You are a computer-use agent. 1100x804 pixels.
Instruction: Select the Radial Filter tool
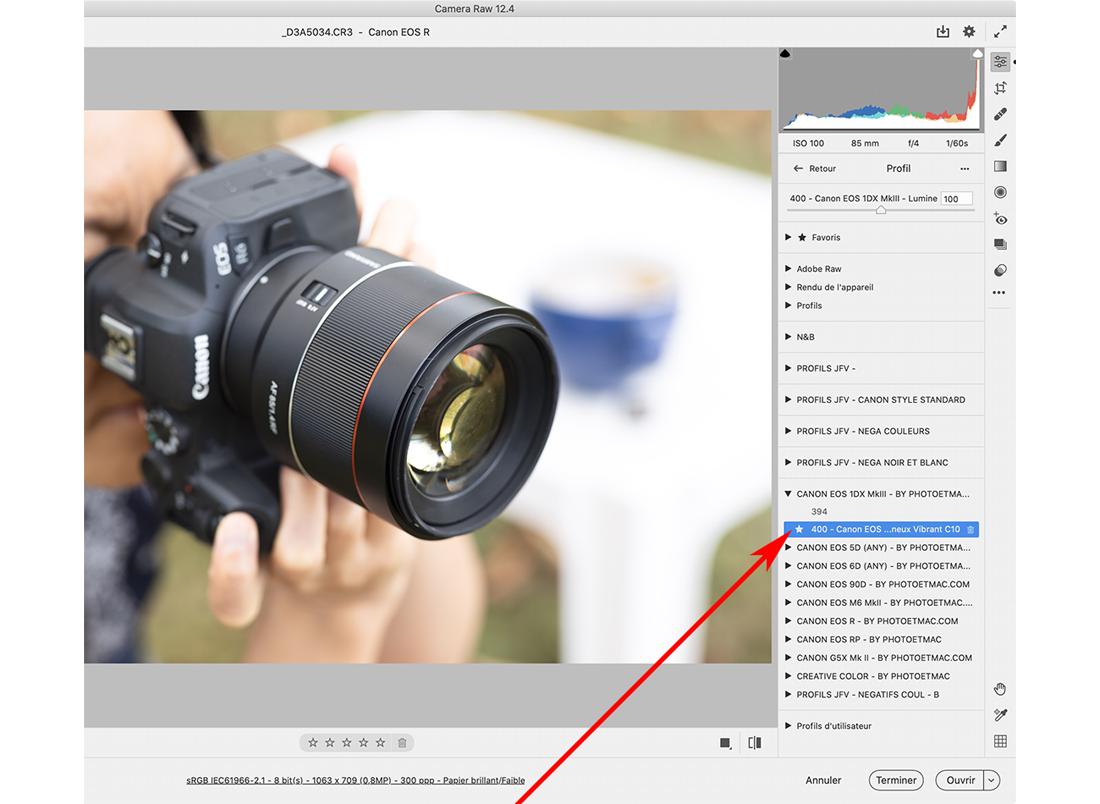pos(1000,192)
